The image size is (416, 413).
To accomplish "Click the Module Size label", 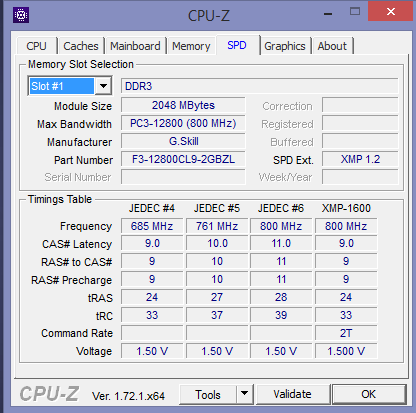I will pyautogui.click(x=83, y=106).
